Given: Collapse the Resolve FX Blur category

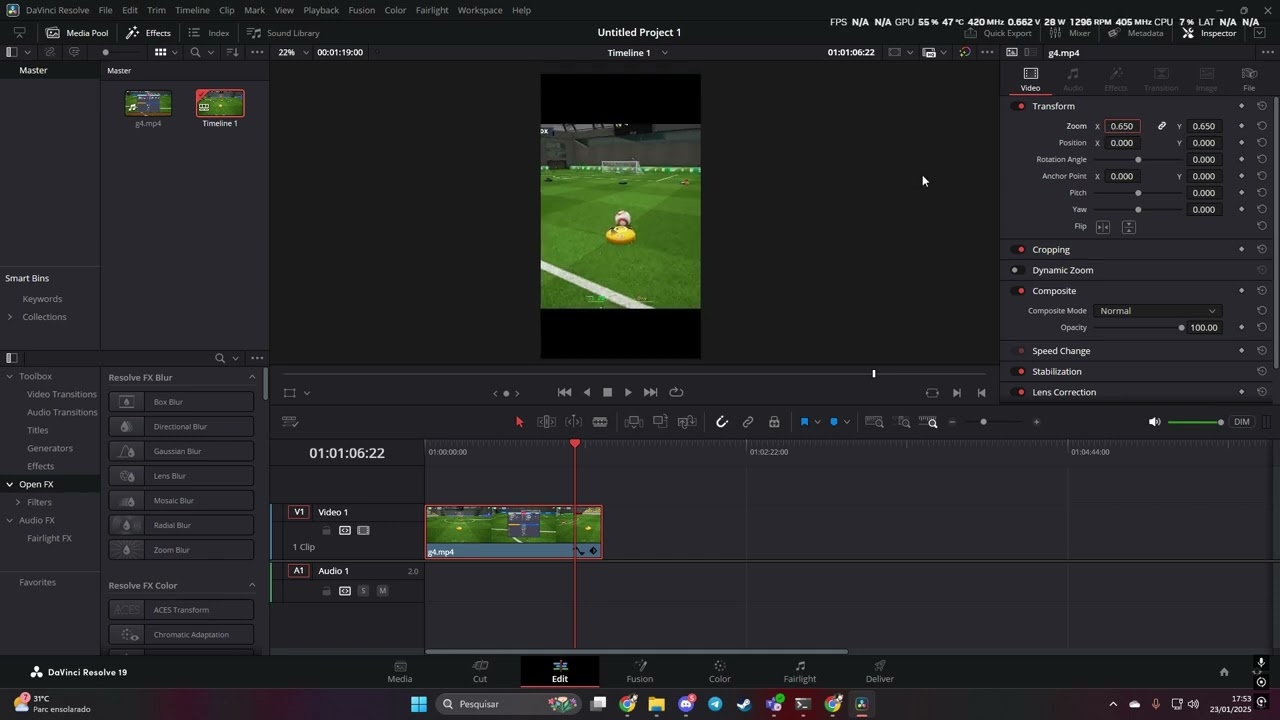Looking at the screenshot, I should (x=251, y=377).
